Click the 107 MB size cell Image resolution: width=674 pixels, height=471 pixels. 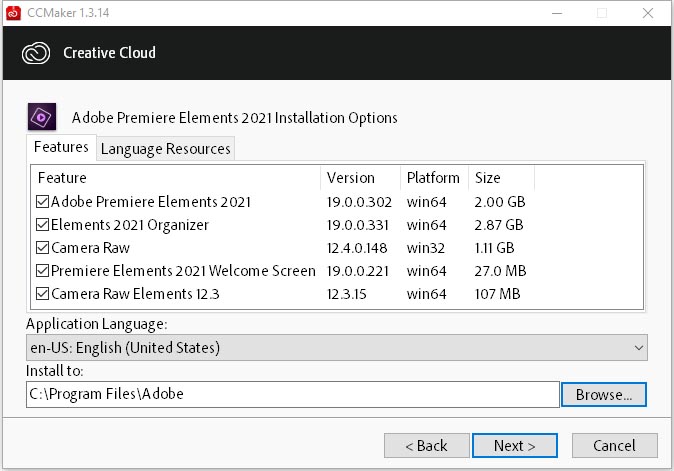point(497,294)
